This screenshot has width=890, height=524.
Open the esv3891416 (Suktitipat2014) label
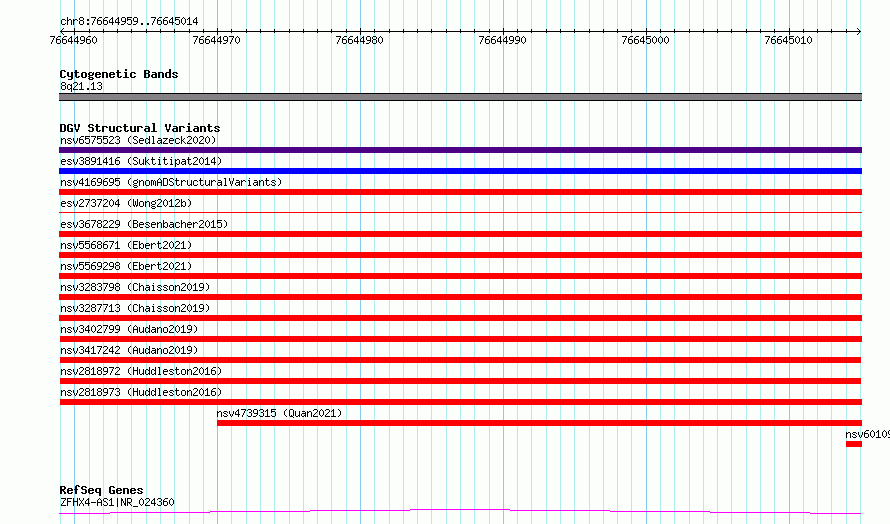[141, 161]
